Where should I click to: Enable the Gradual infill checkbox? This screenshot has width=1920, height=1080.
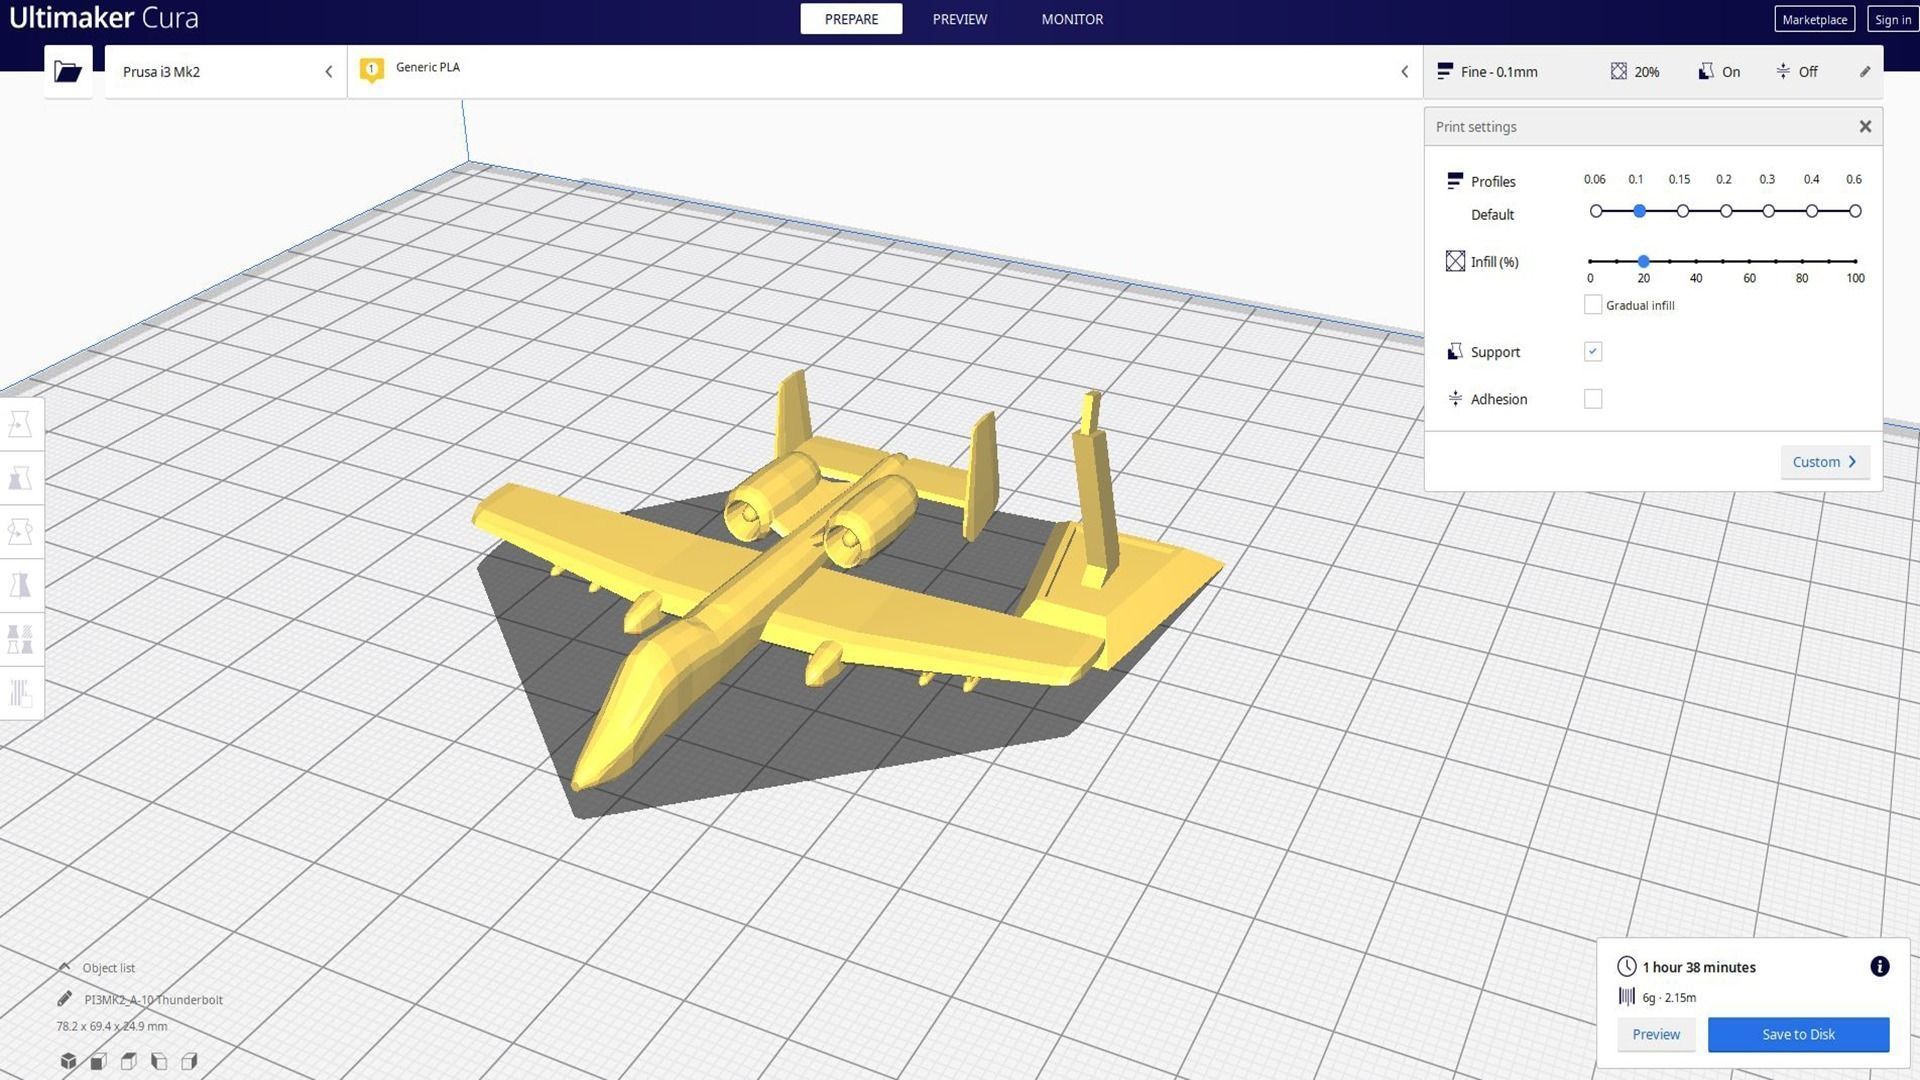point(1593,305)
